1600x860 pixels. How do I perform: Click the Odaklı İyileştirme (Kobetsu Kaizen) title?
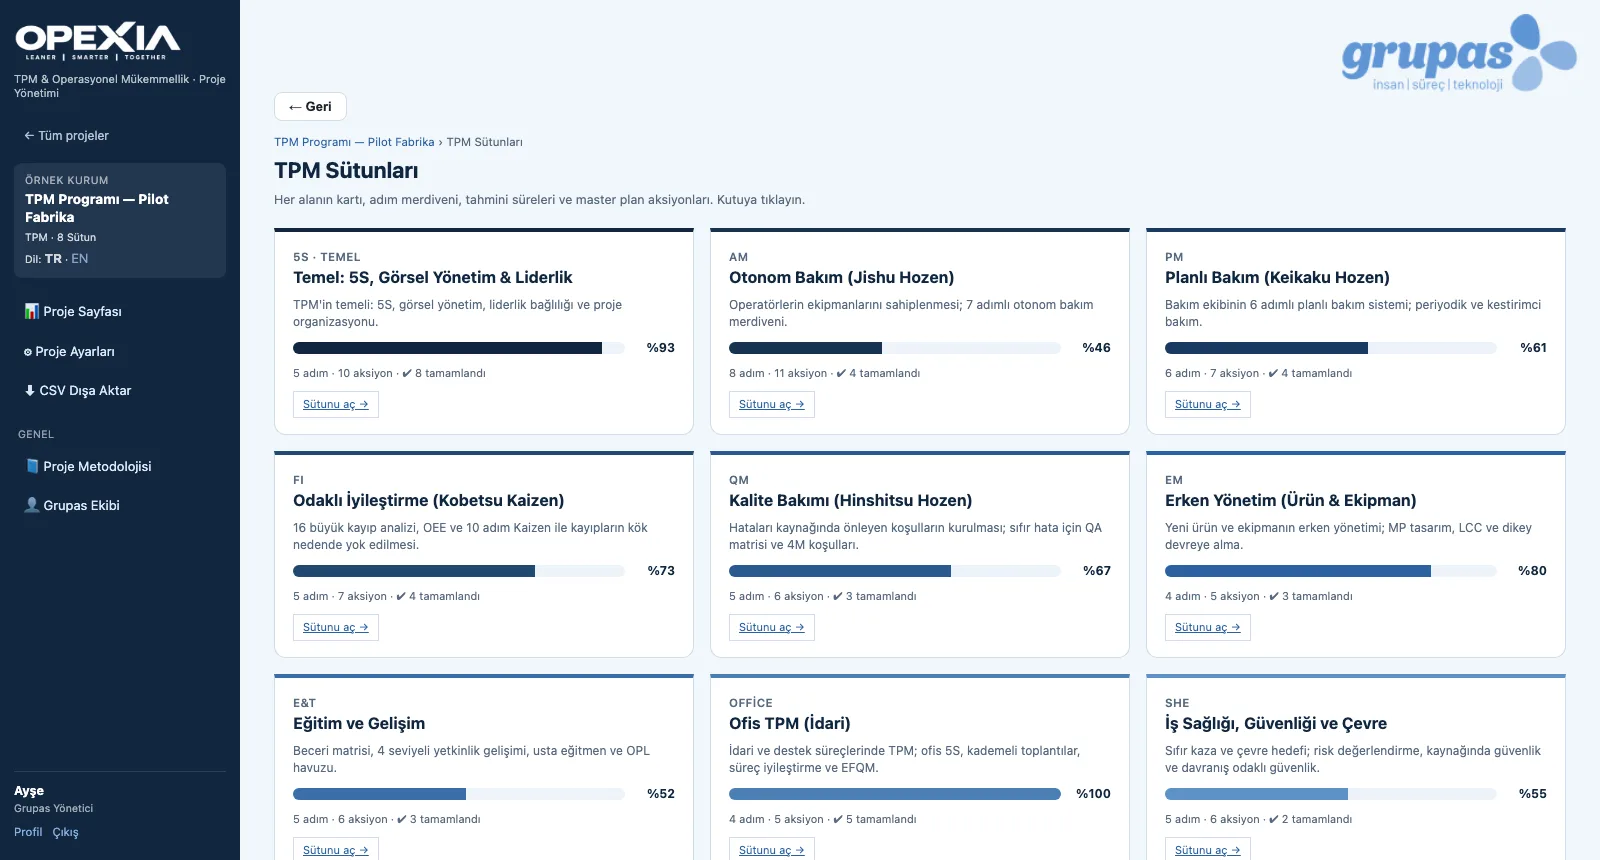point(428,500)
